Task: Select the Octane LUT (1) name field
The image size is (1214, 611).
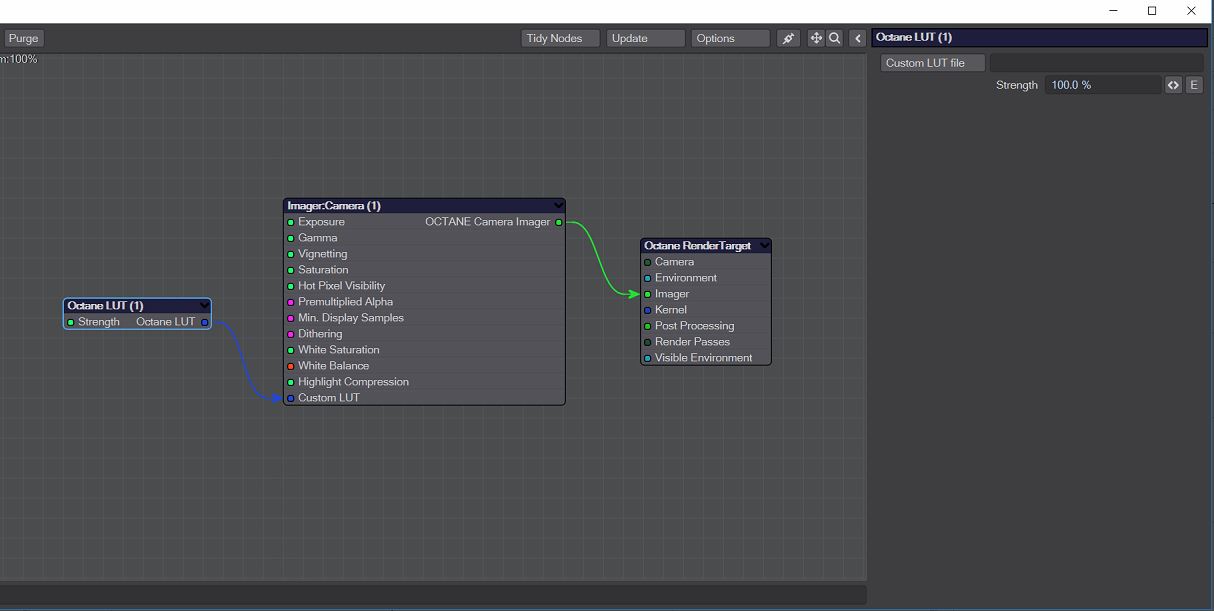Action: point(1039,37)
